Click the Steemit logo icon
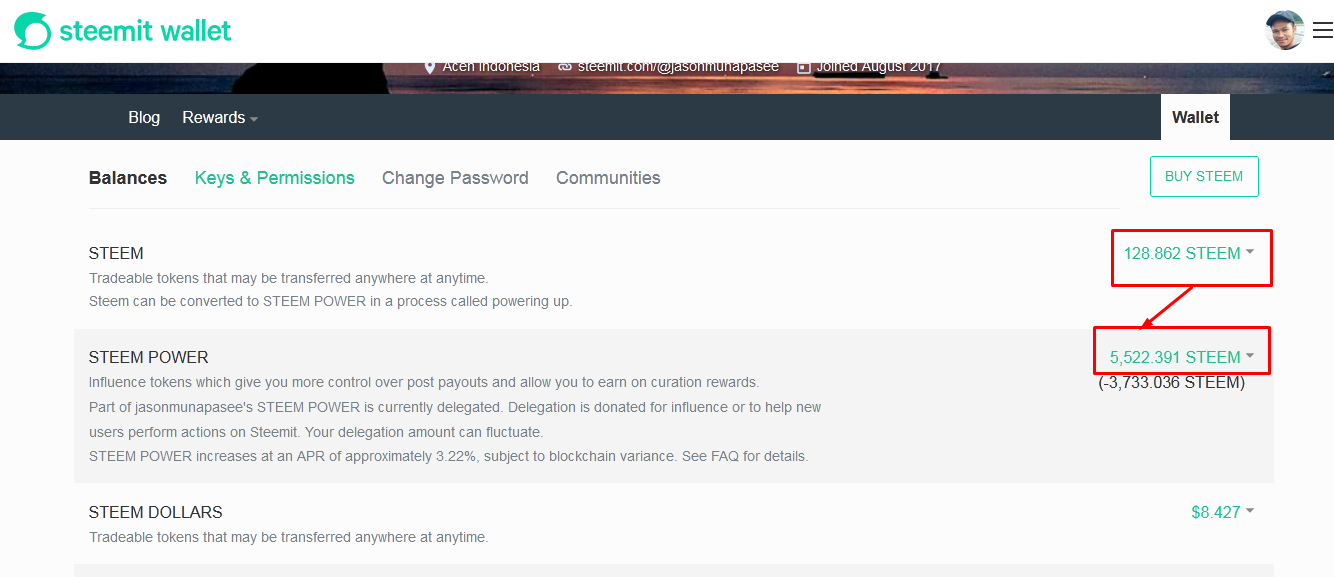Viewport: 1334px width, 577px height. click(x=32, y=31)
